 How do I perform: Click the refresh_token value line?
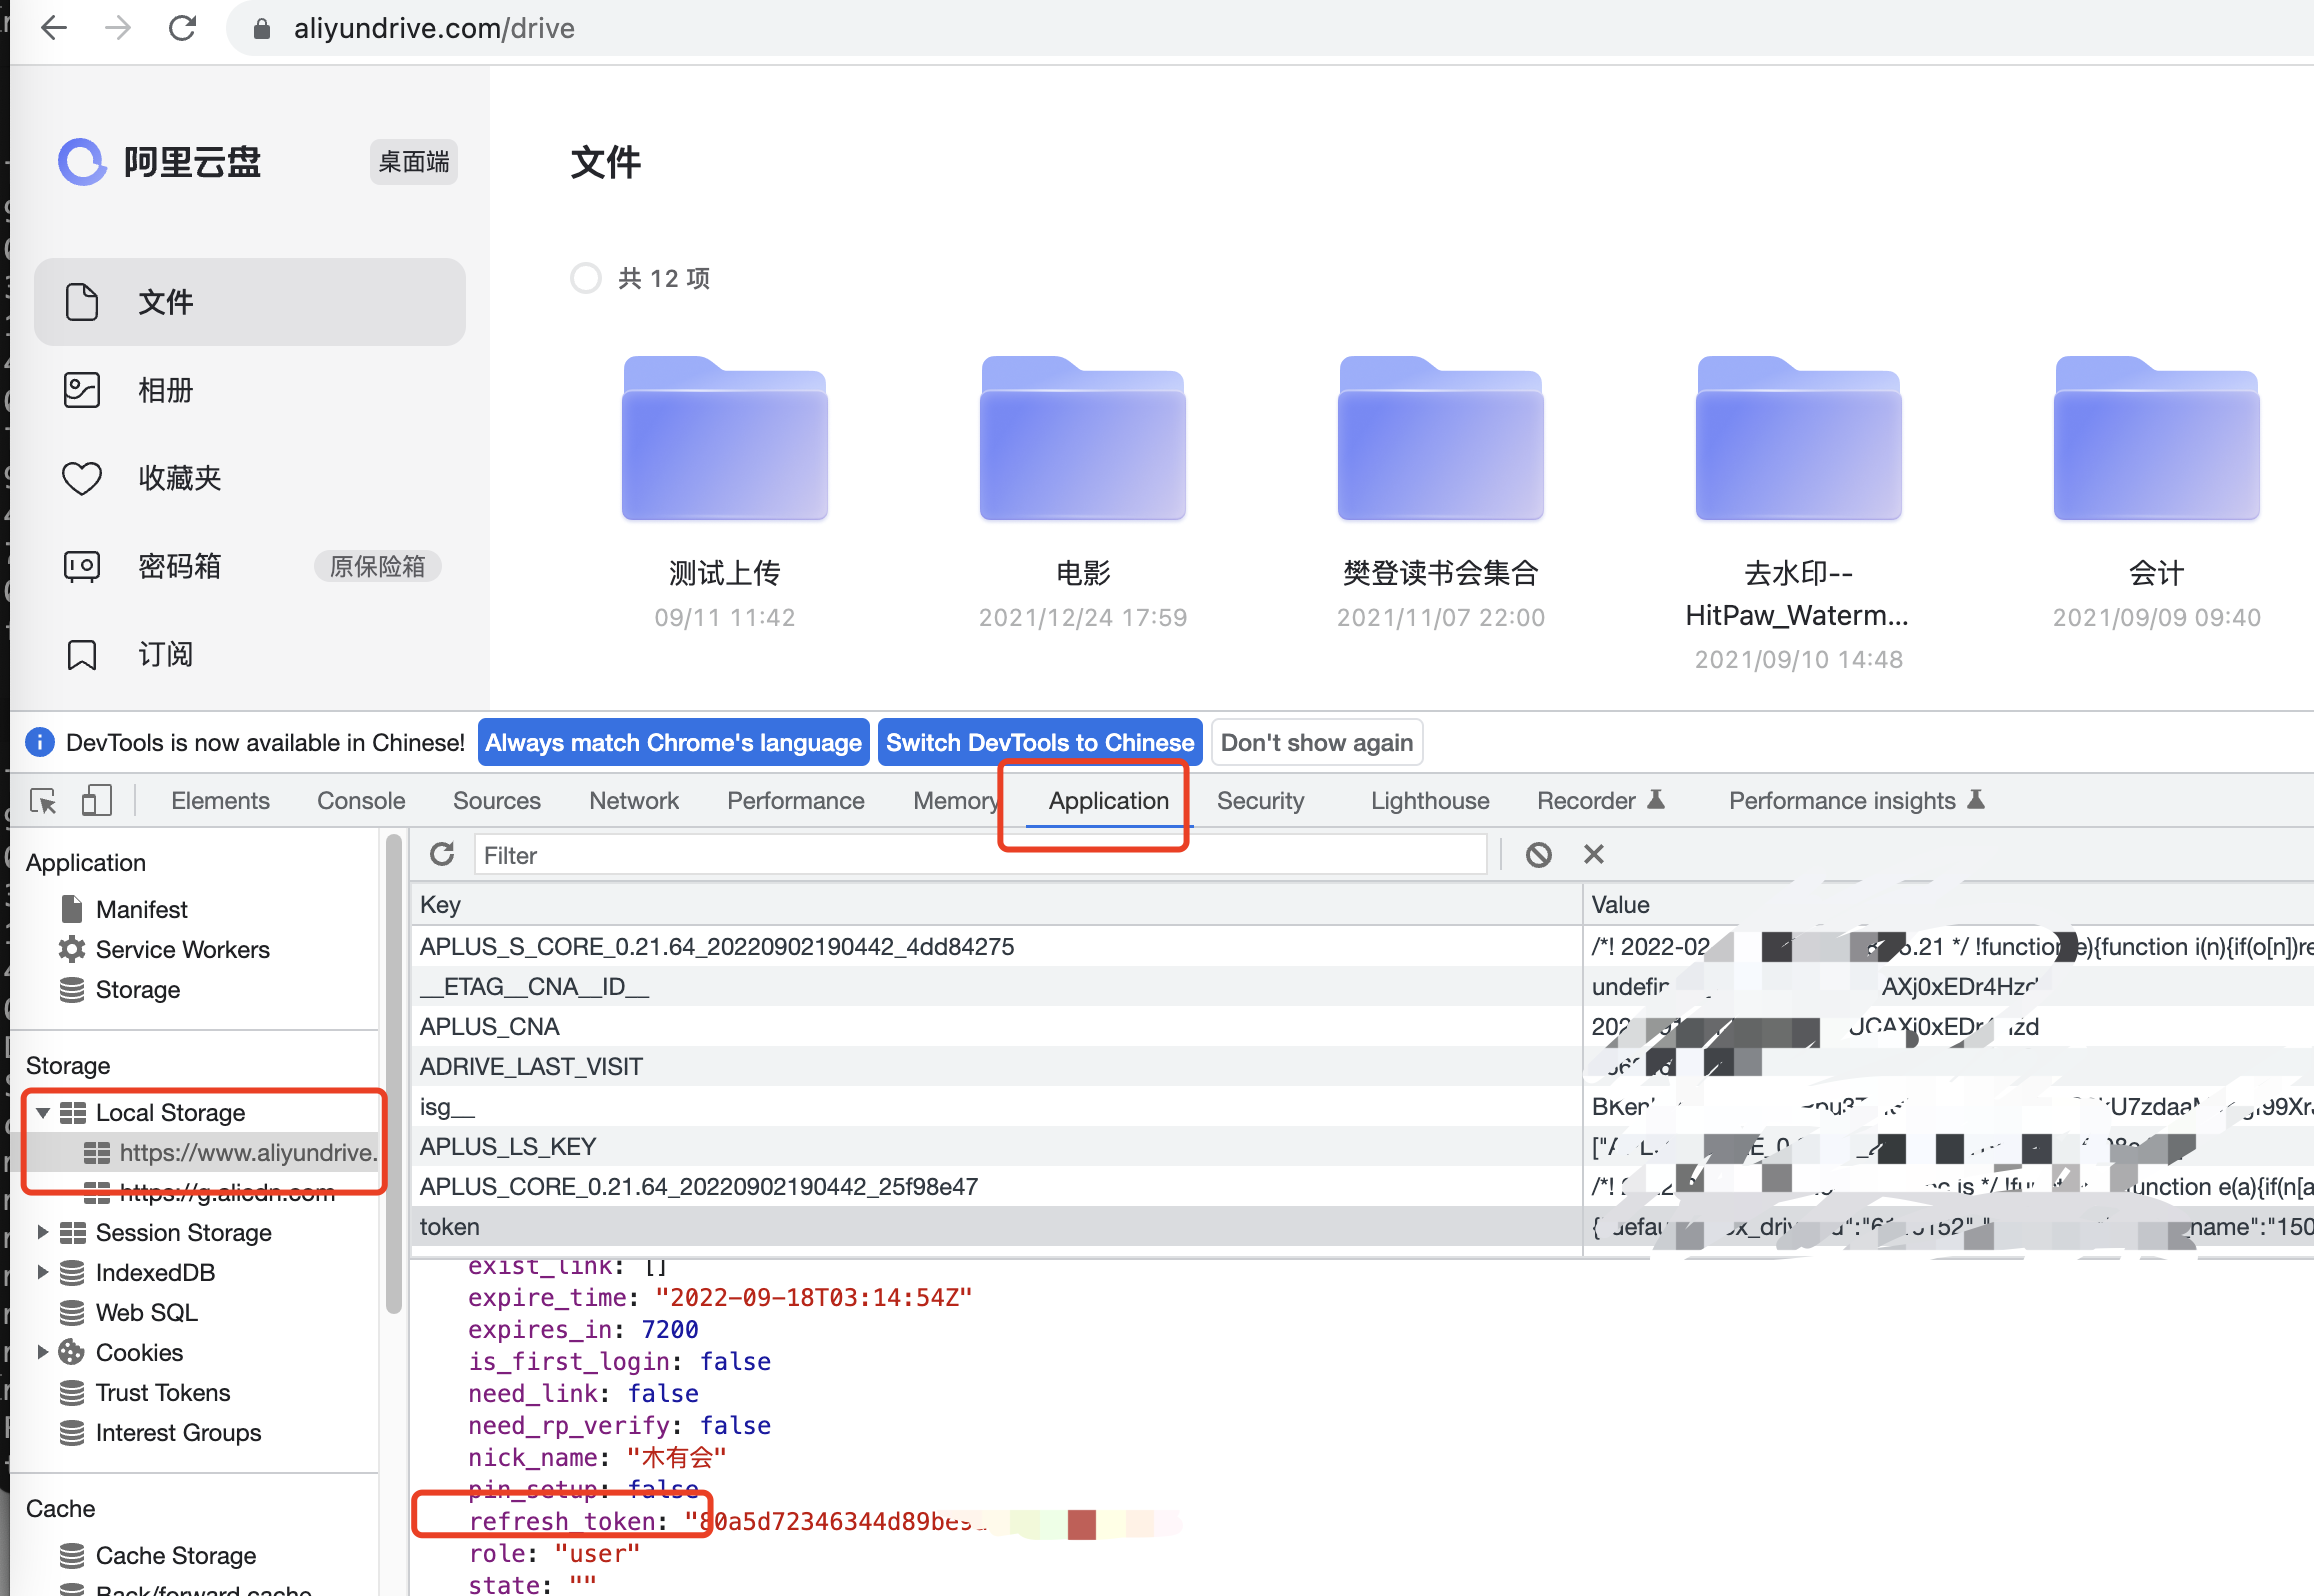tap(825, 1521)
